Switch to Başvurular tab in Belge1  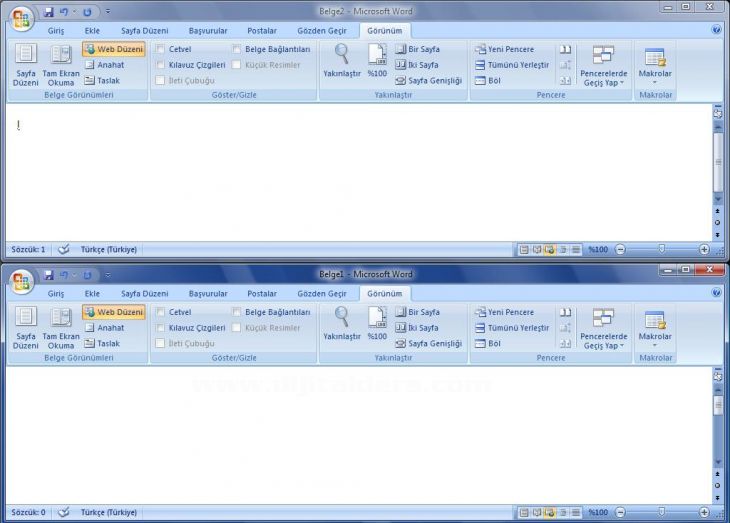coord(208,293)
